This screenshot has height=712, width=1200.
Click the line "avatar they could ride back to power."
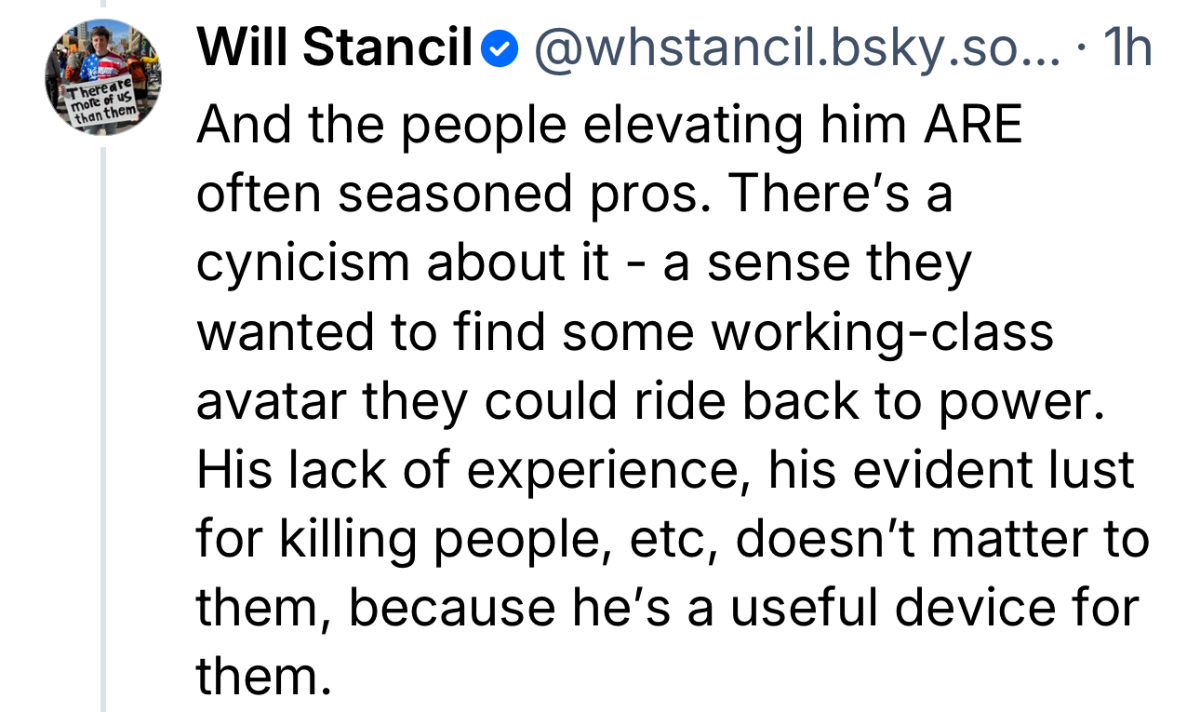point(657,401)
